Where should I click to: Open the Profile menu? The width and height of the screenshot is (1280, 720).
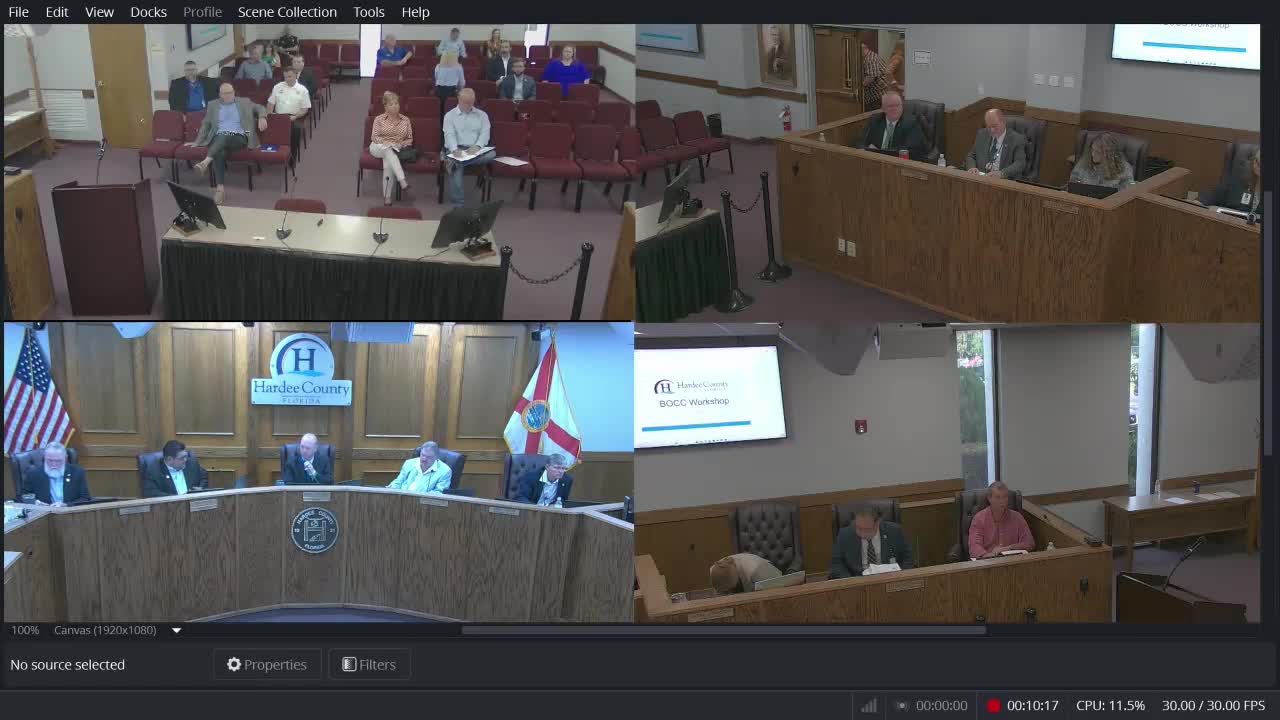pos(202,12)
